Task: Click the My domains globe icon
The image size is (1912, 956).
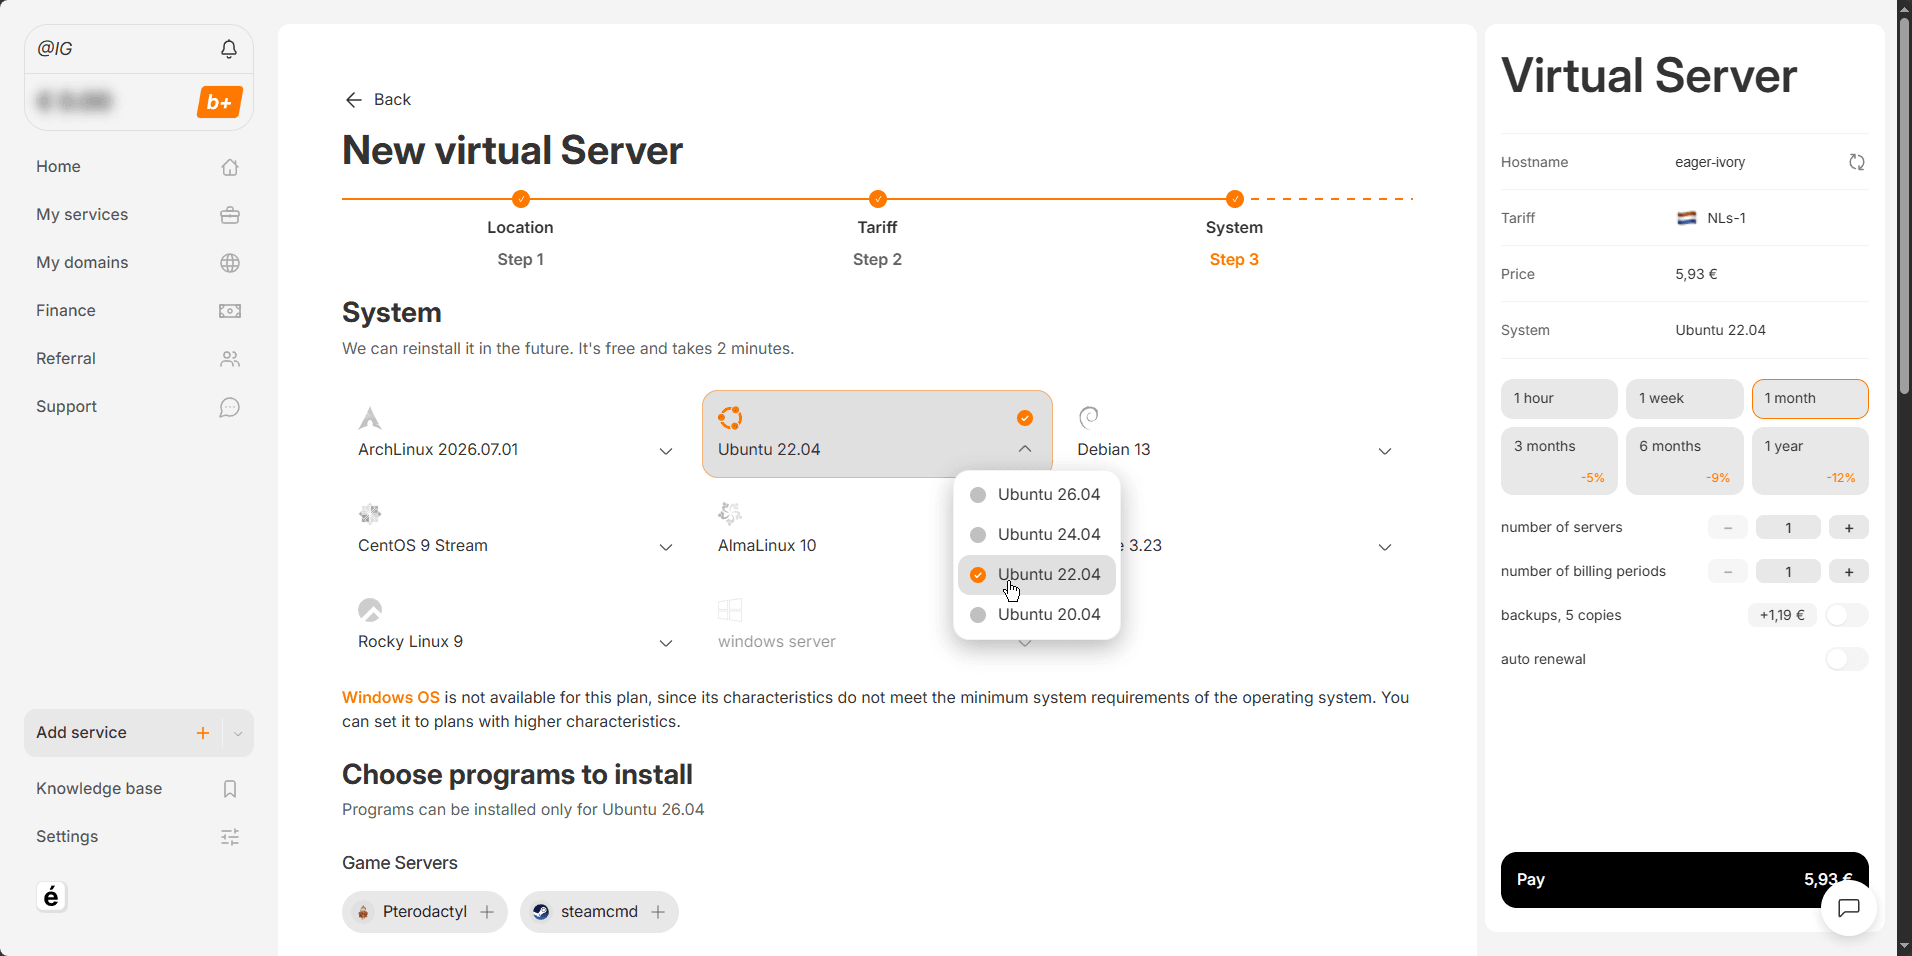Action: pyautogui.click(x=230, y=263)
